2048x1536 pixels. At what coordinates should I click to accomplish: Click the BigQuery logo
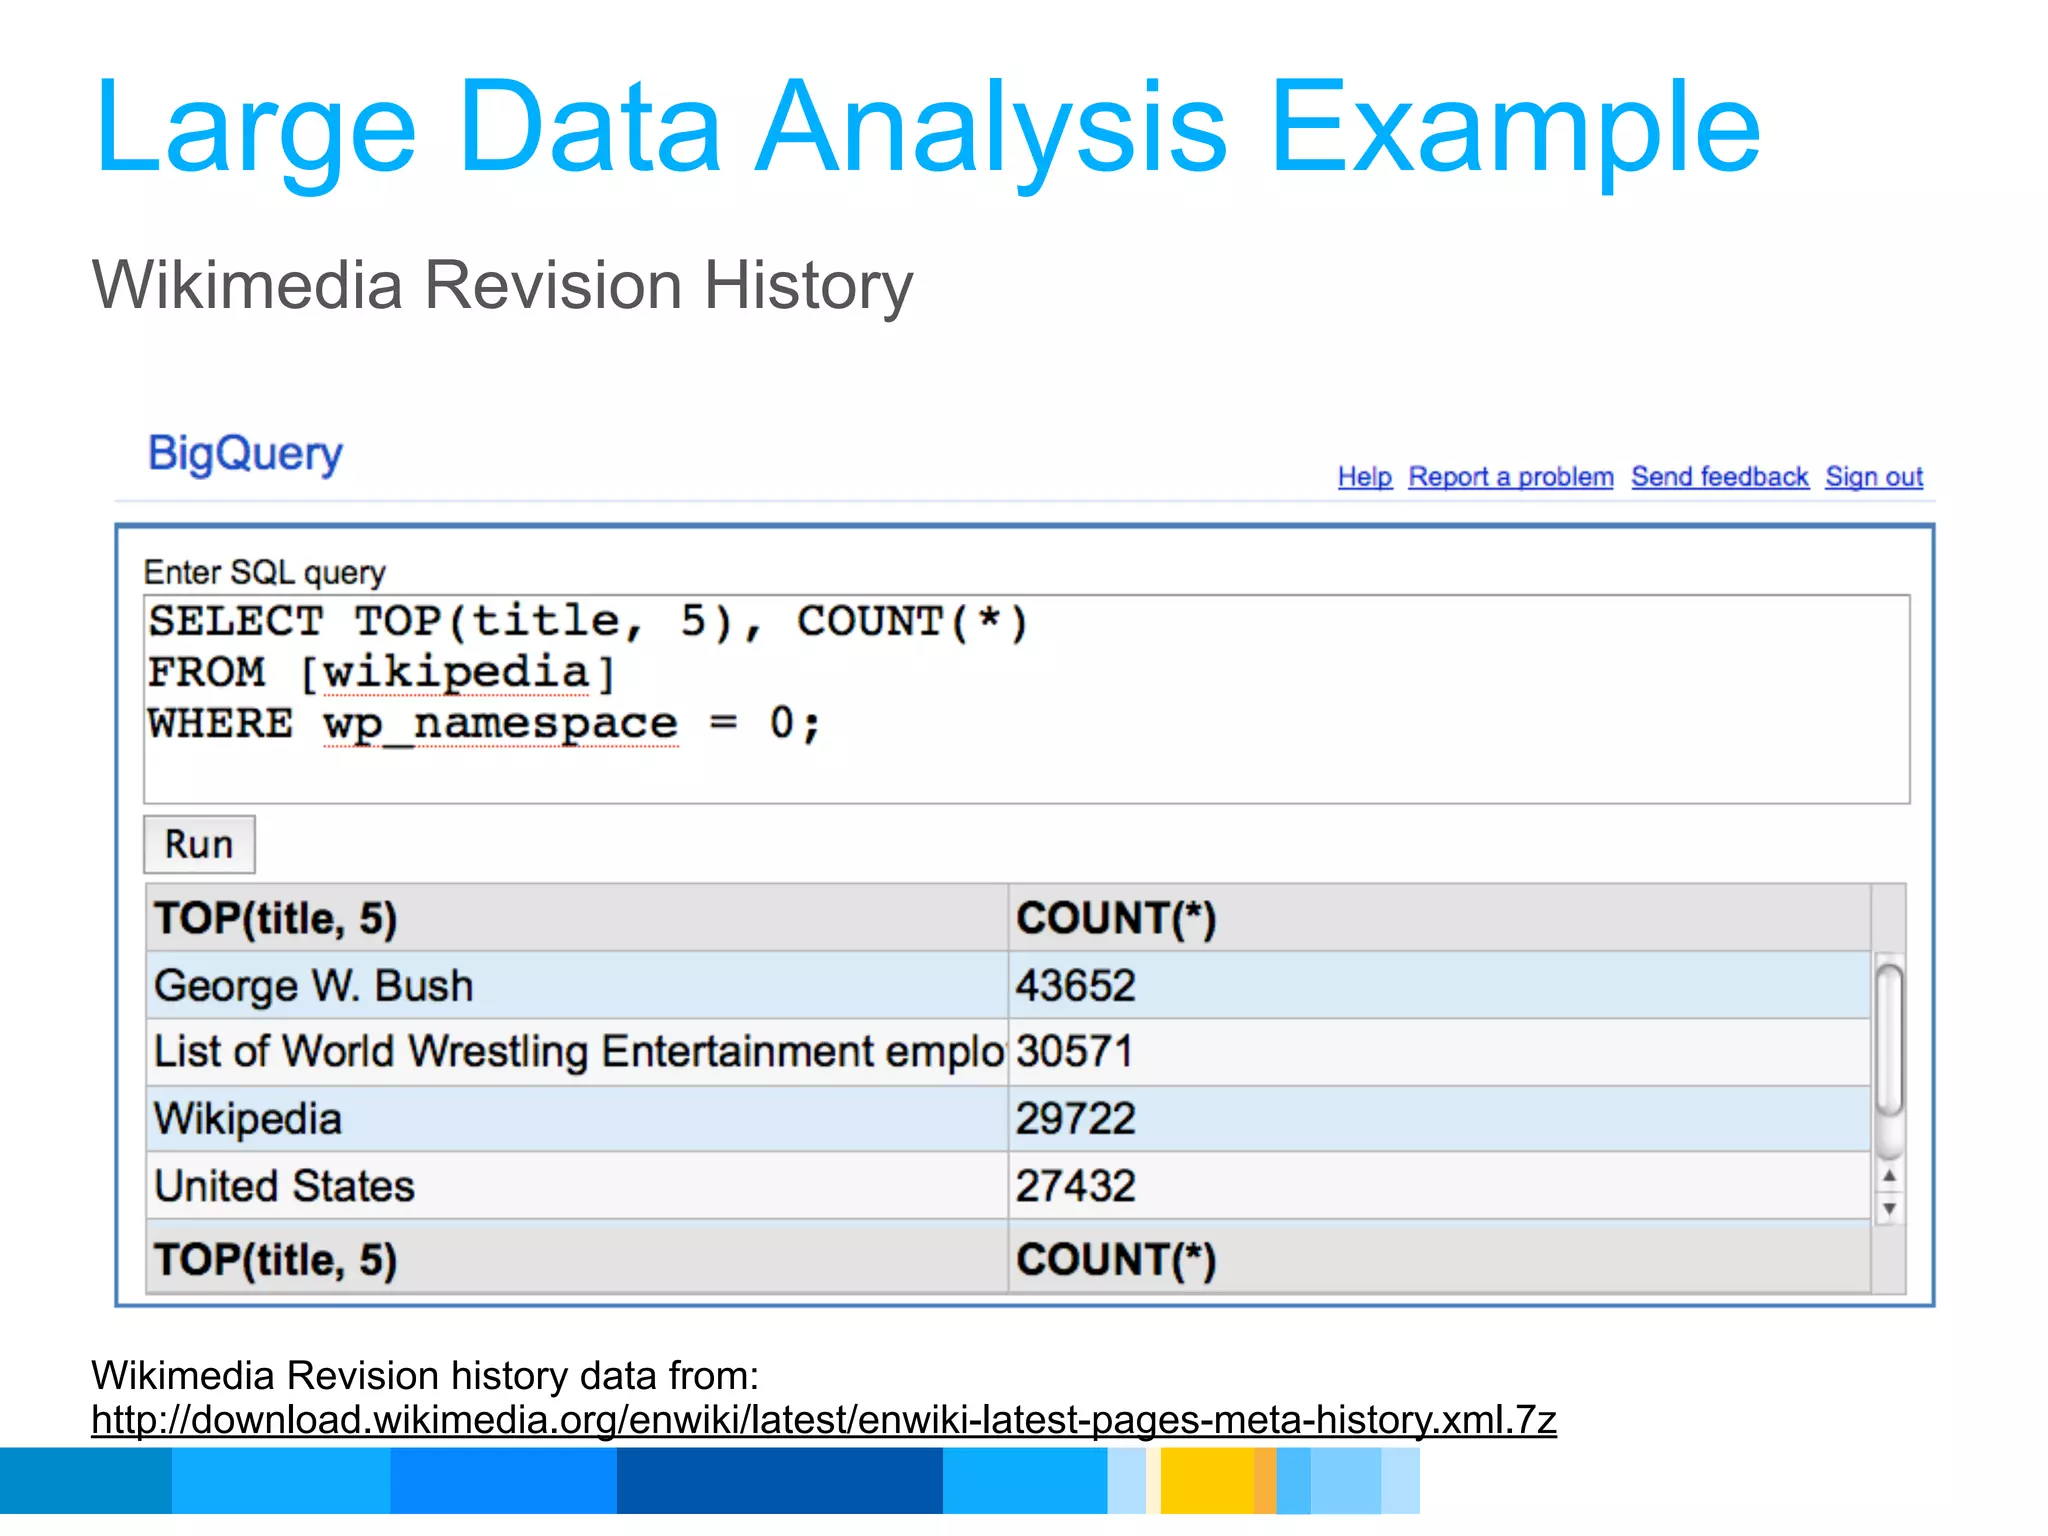click(245, 454)
